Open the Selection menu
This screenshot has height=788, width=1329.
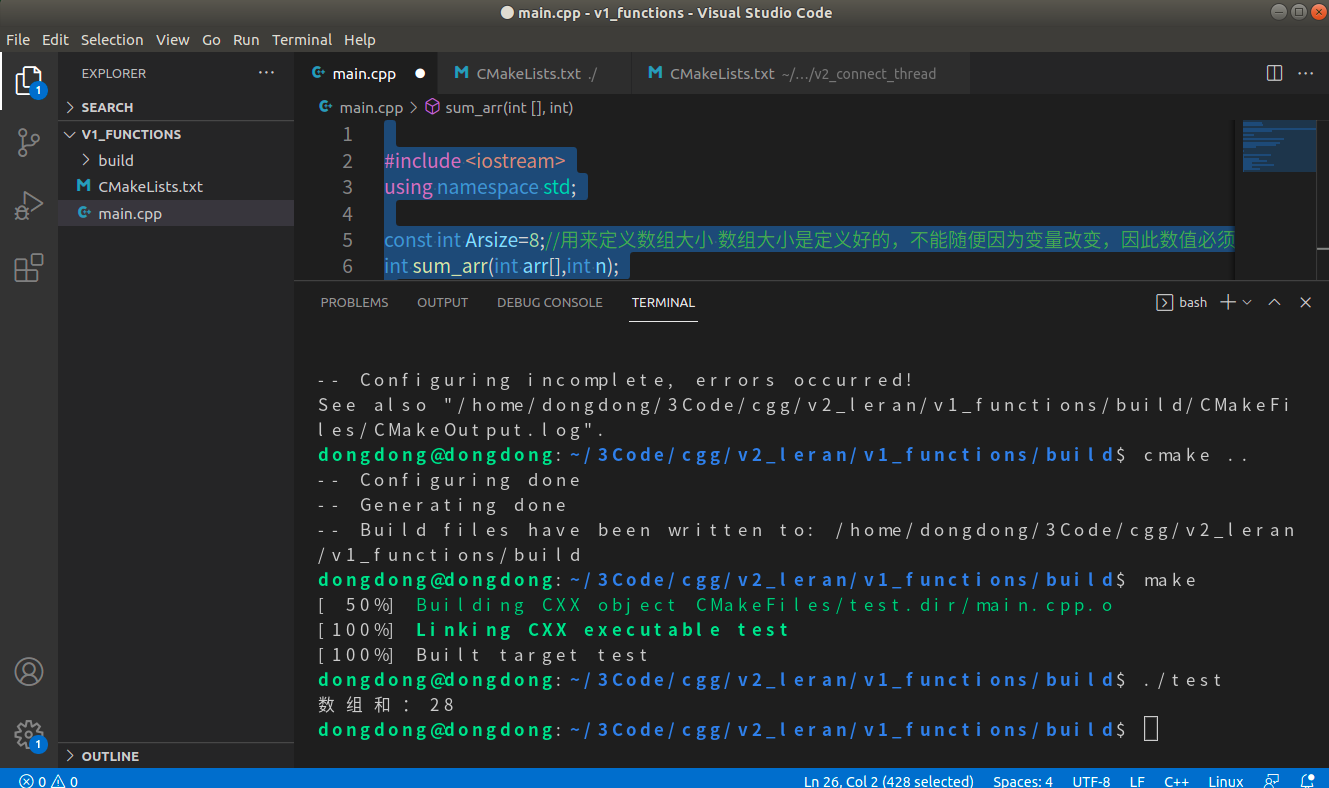coord(112,40)
